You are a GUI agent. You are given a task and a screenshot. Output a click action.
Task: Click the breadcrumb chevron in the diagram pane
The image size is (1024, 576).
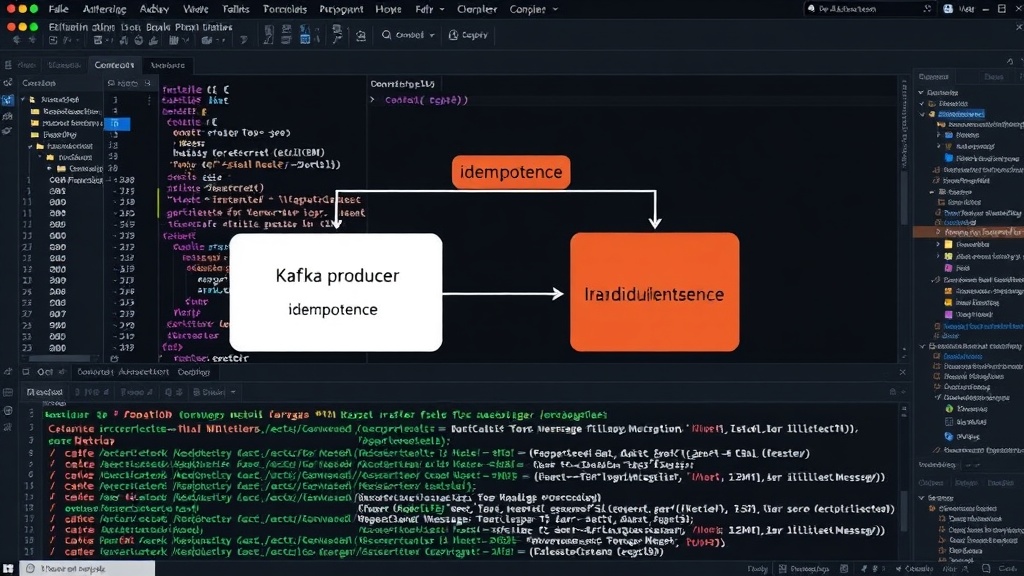[x=372, y=100]
